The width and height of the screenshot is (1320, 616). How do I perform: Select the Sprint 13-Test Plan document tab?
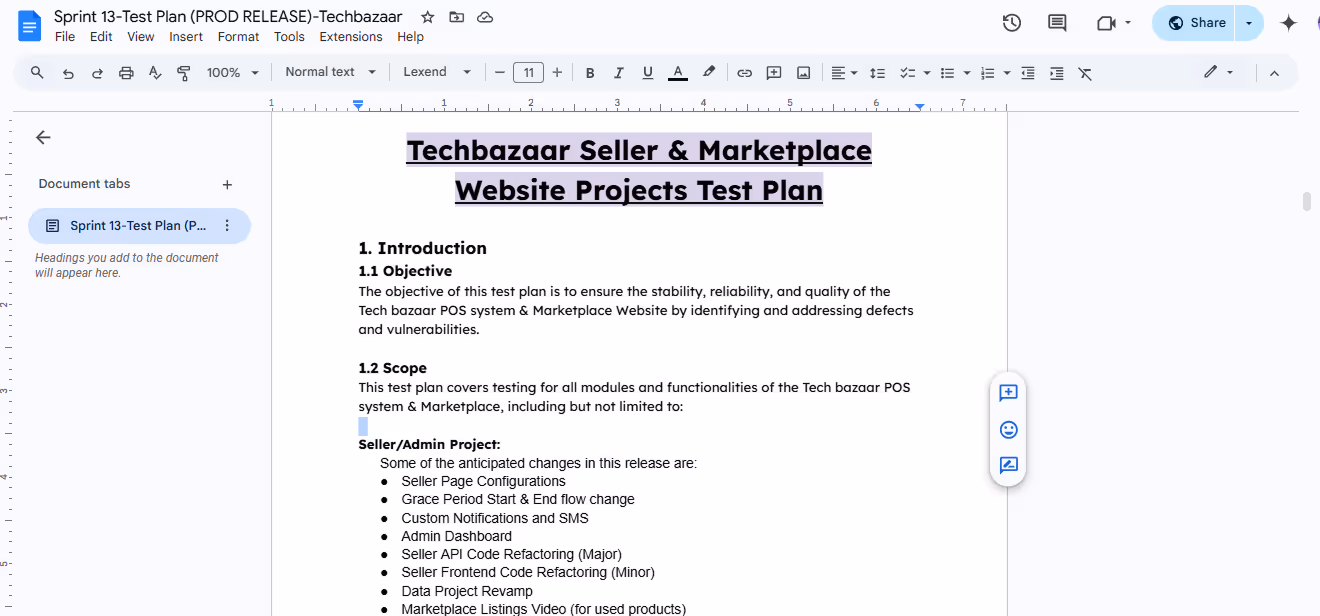tap(139, 226)
